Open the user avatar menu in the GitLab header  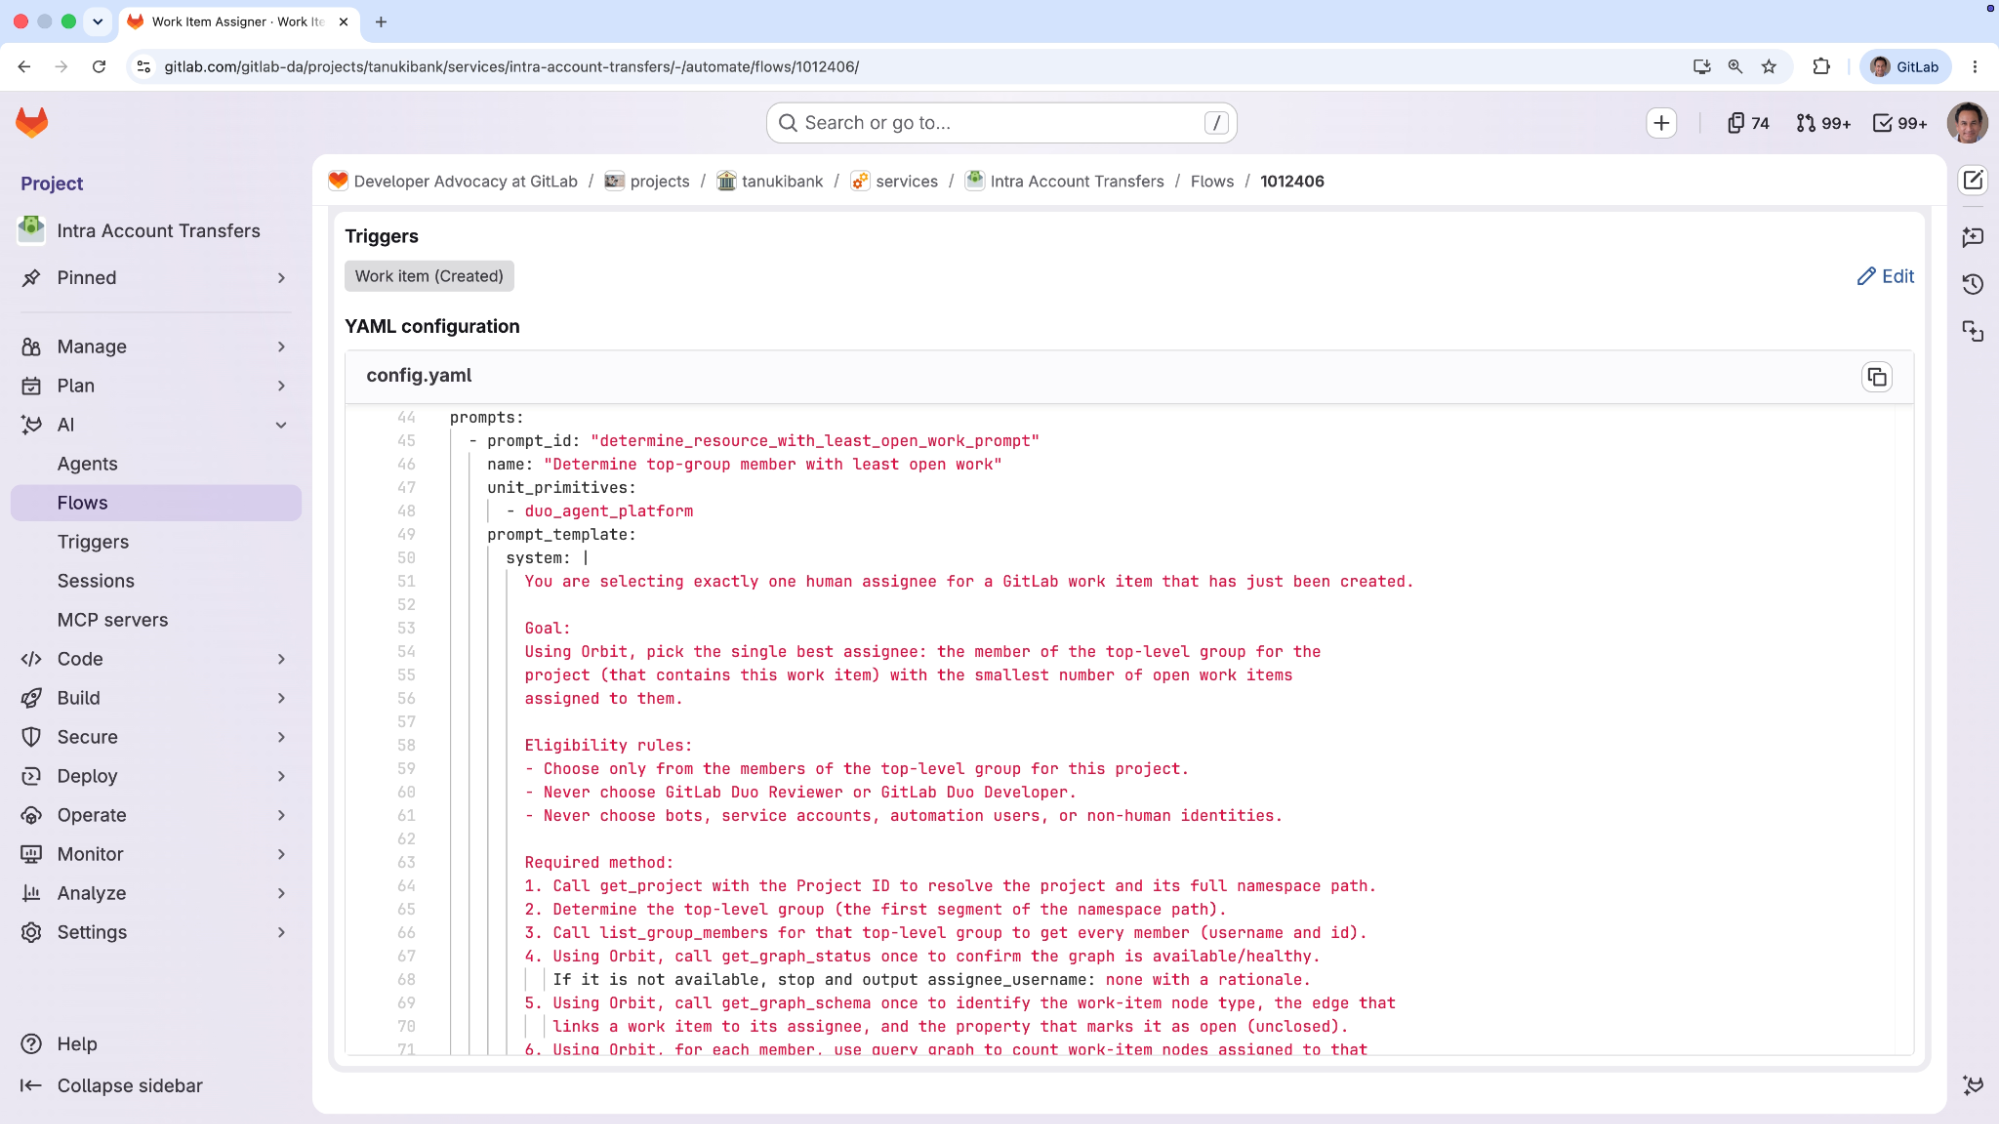1967,123
